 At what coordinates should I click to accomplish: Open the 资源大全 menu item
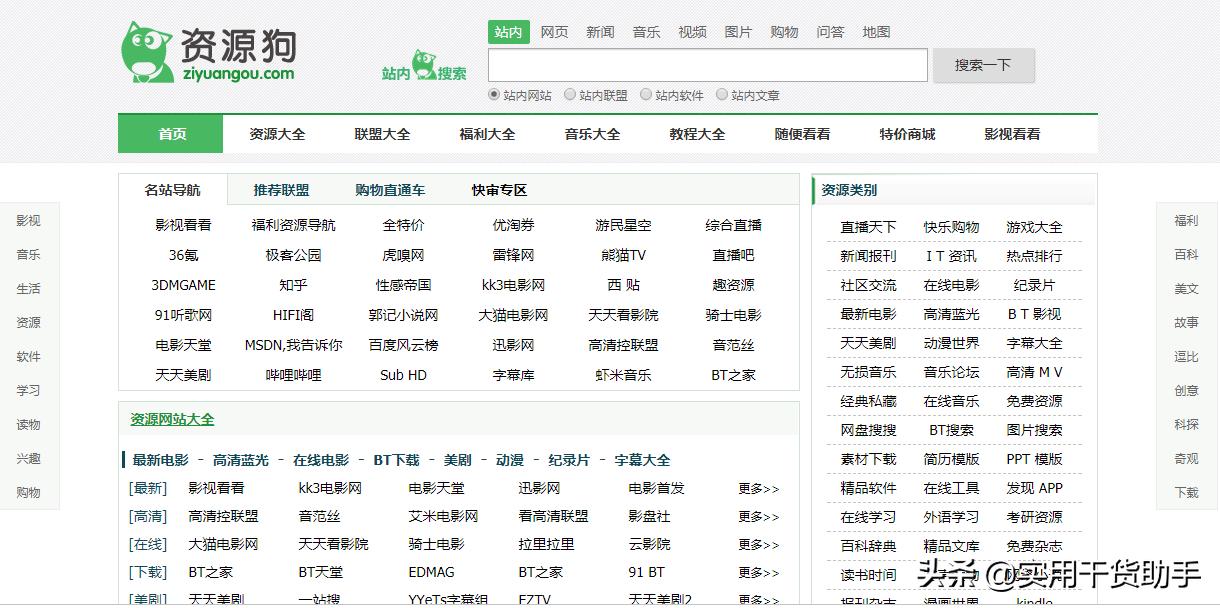tap(276, 132)
